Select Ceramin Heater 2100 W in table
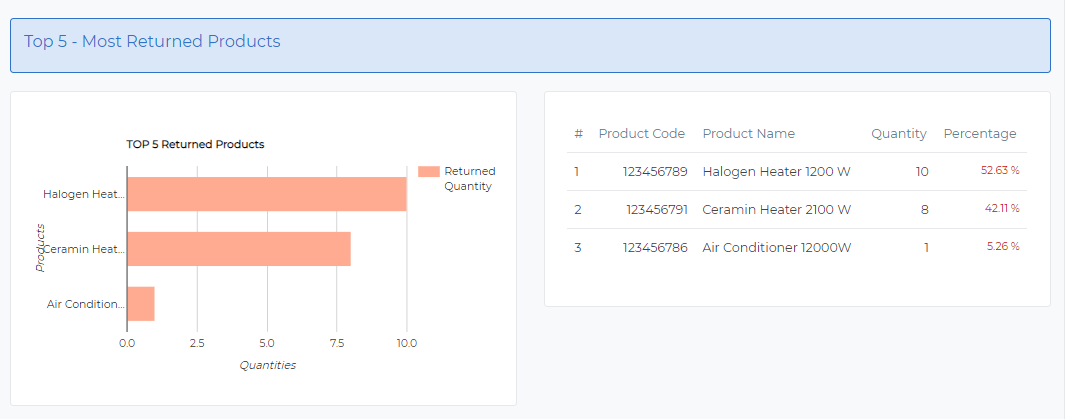Screen dimensions: 1083x419 tap(776, 210)
